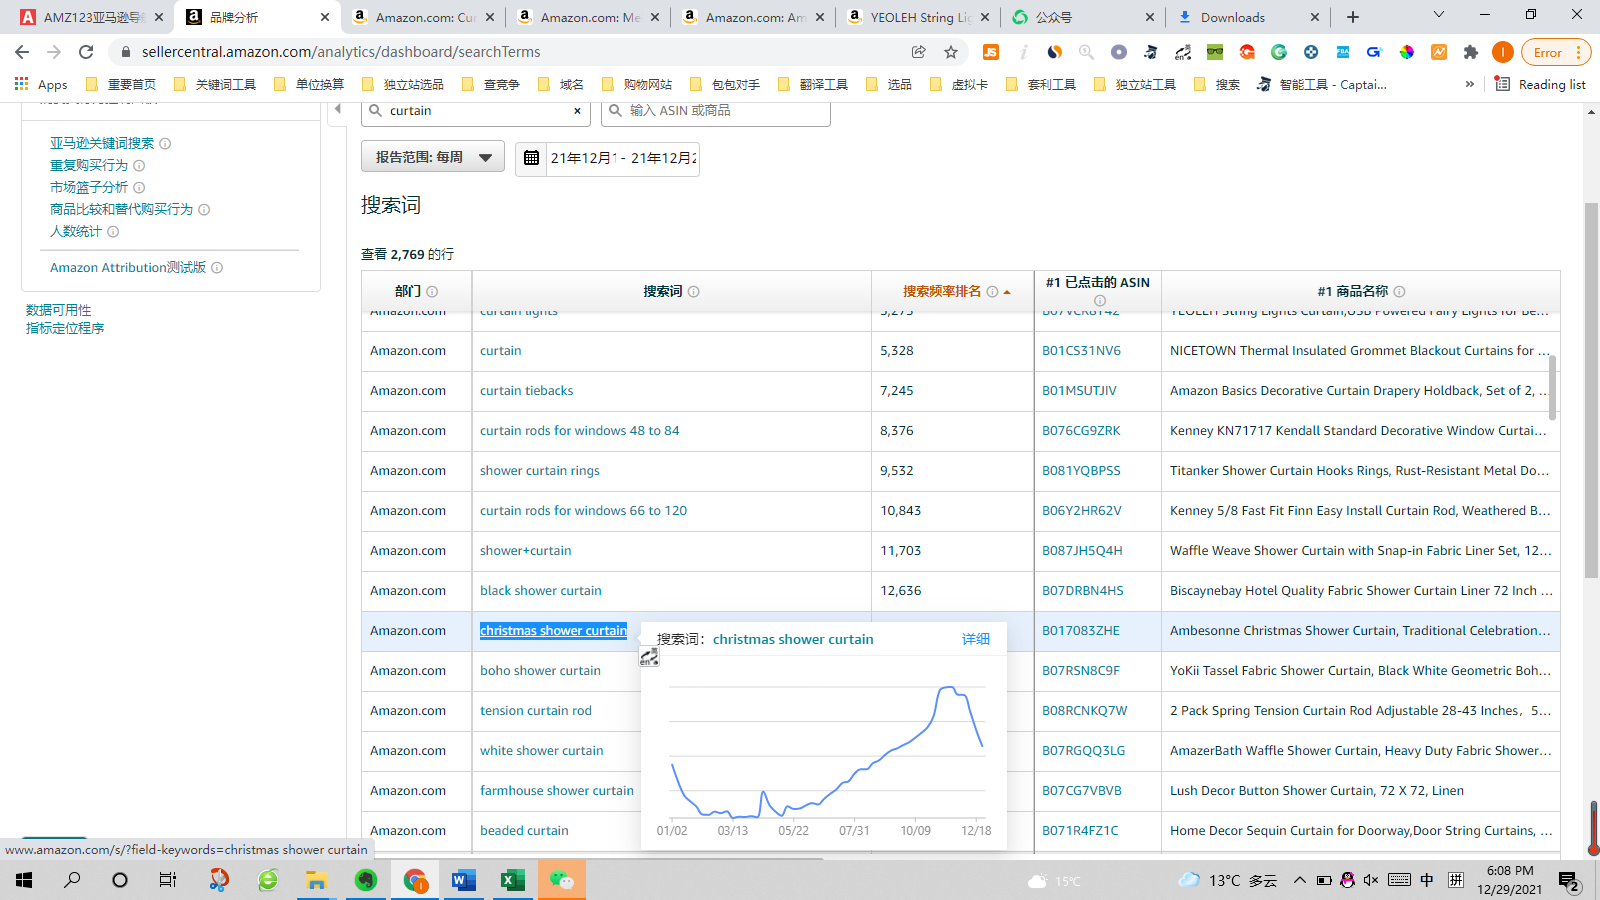Viewport: 1600px width, 900px height.
Task: Open WeChat from the taskbar
Action: pos(563,881)
